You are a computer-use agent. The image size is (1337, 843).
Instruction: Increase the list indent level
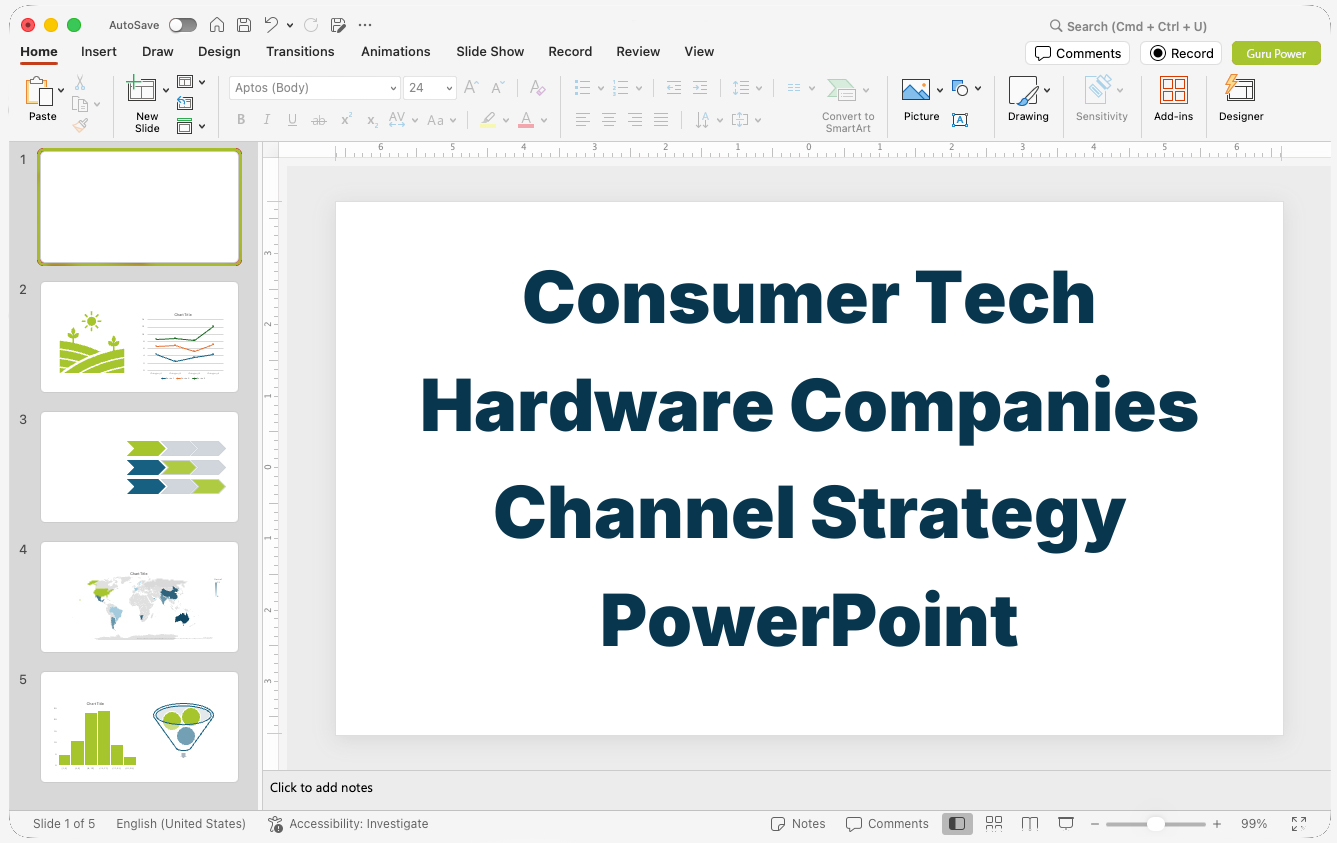click(700, 88)
